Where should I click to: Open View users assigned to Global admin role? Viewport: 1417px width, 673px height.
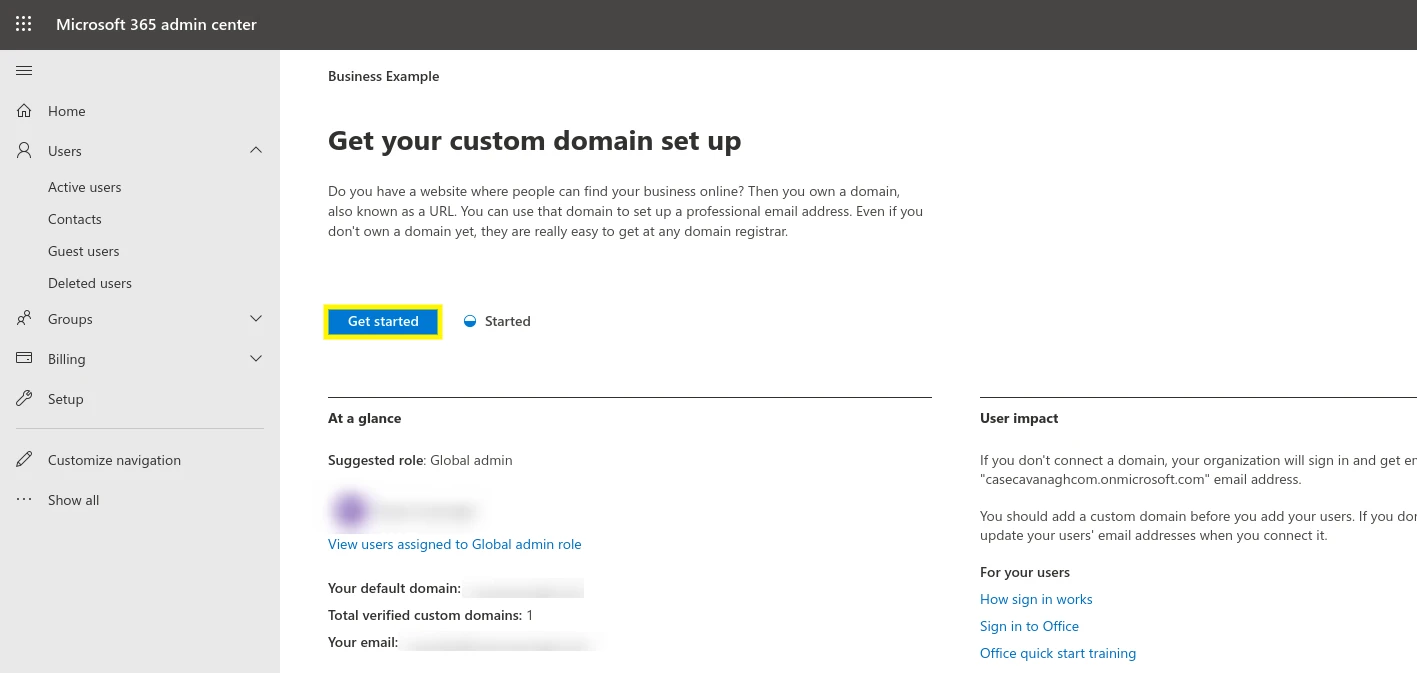(455, 544)
